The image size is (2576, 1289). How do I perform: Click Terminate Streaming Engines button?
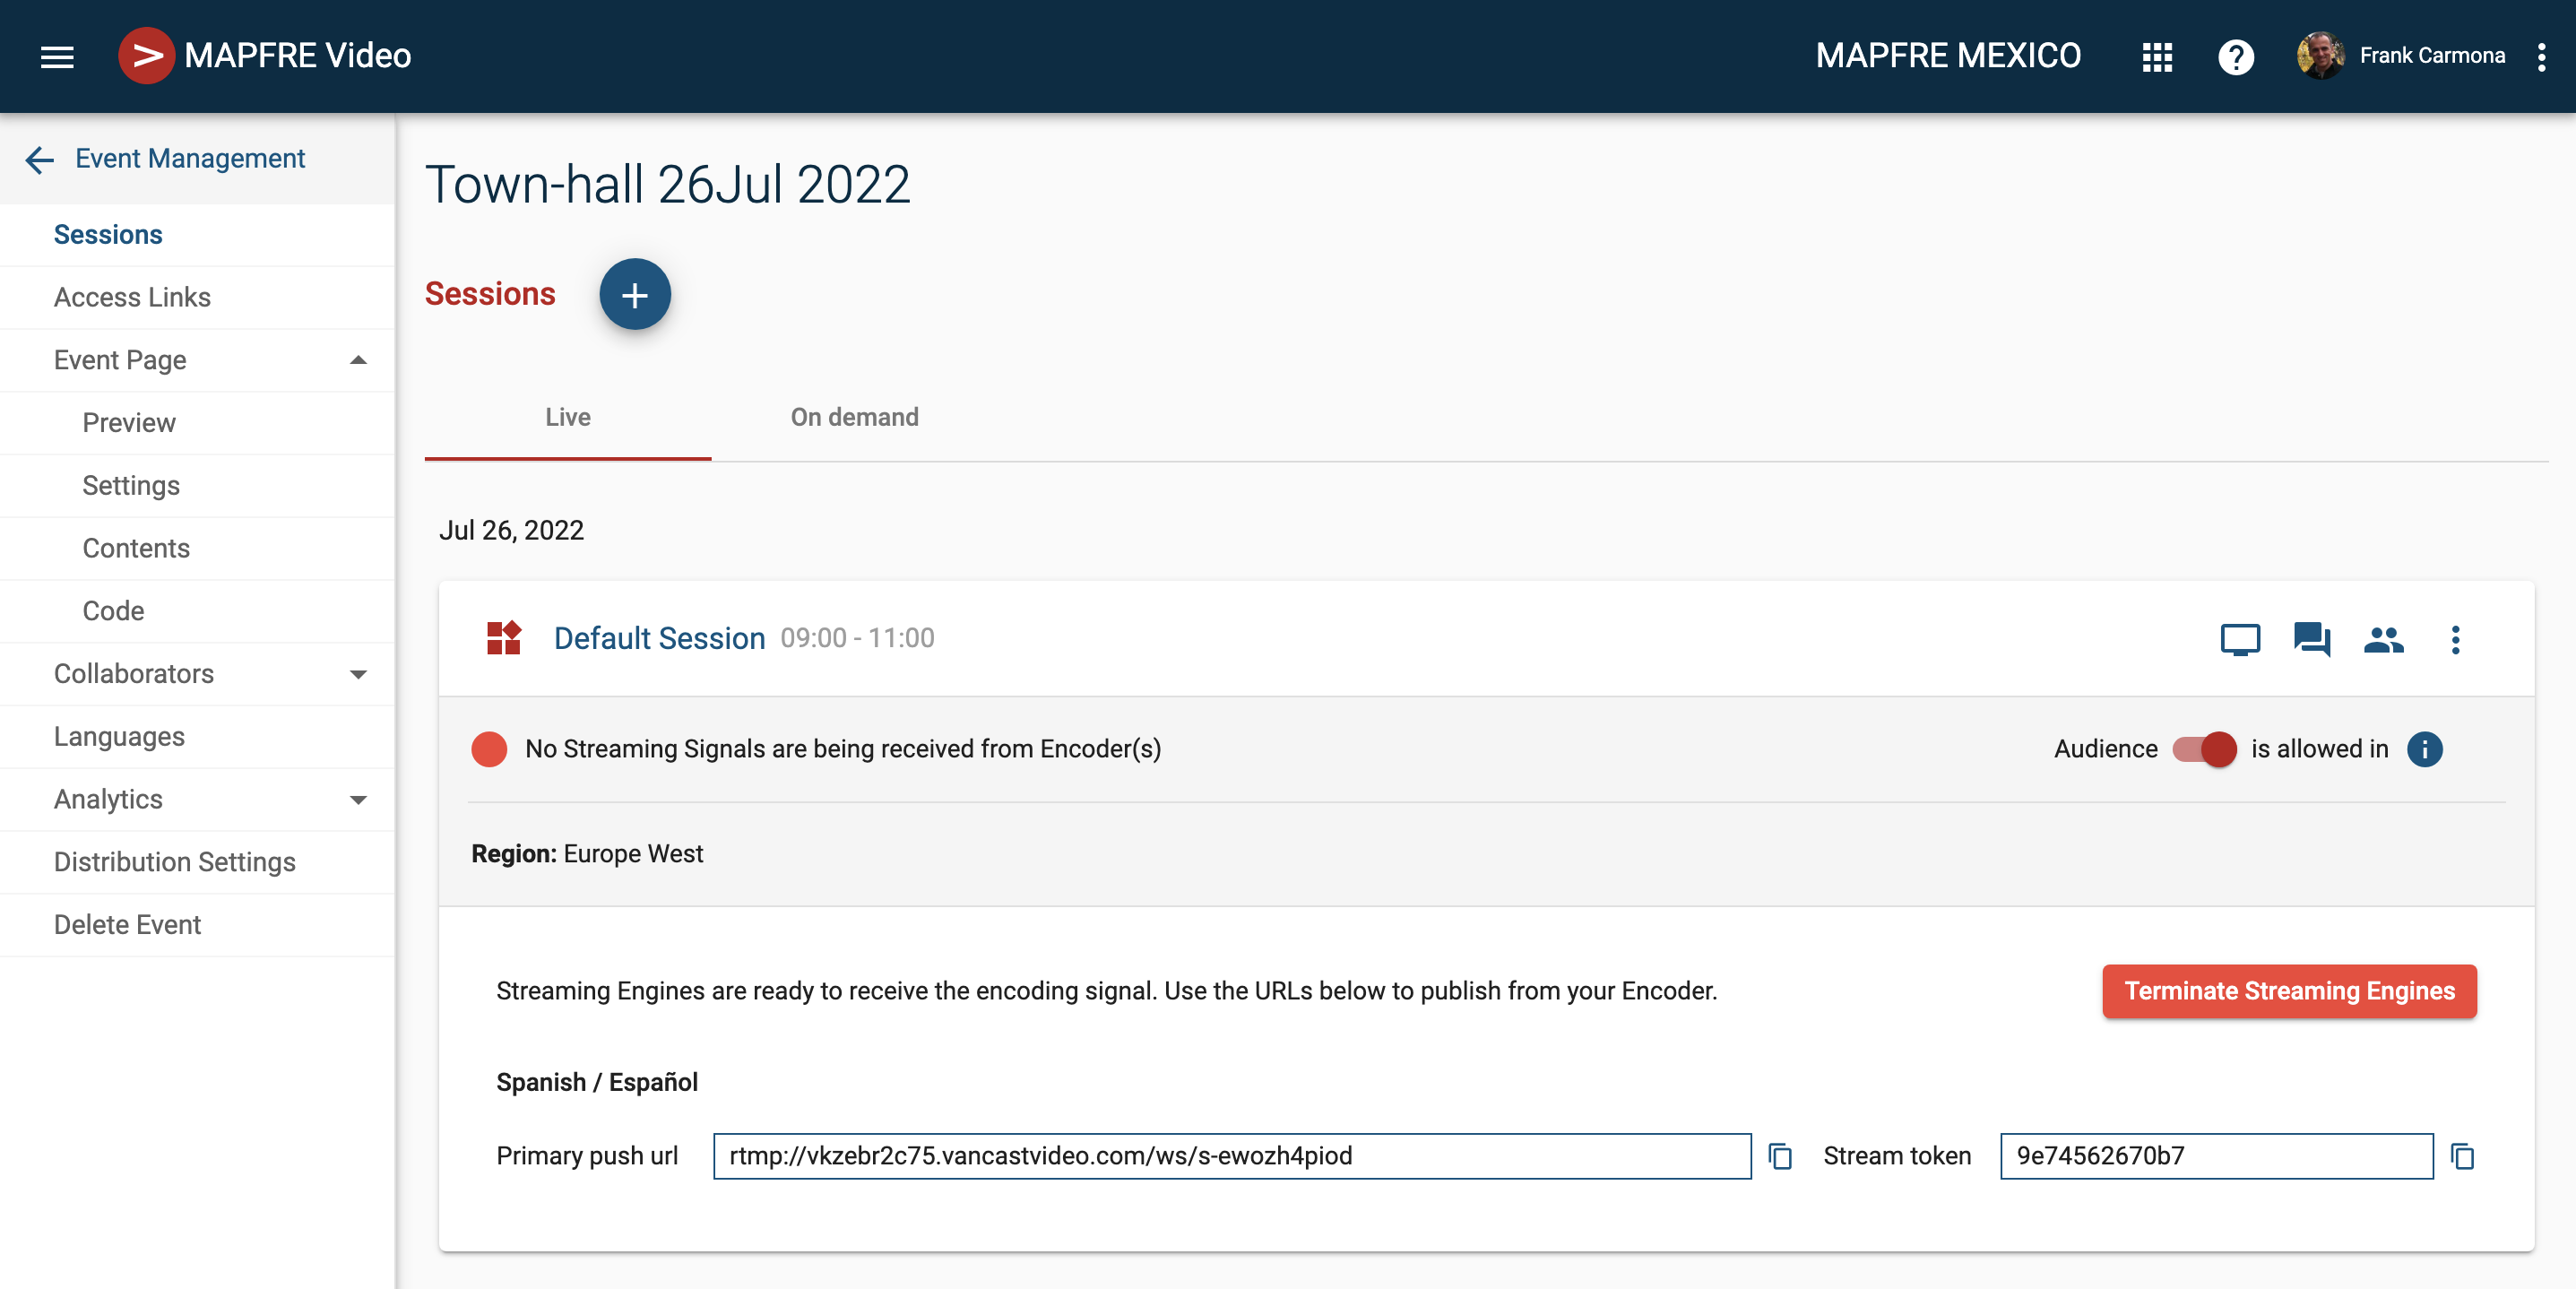(x=2288, y=991)
